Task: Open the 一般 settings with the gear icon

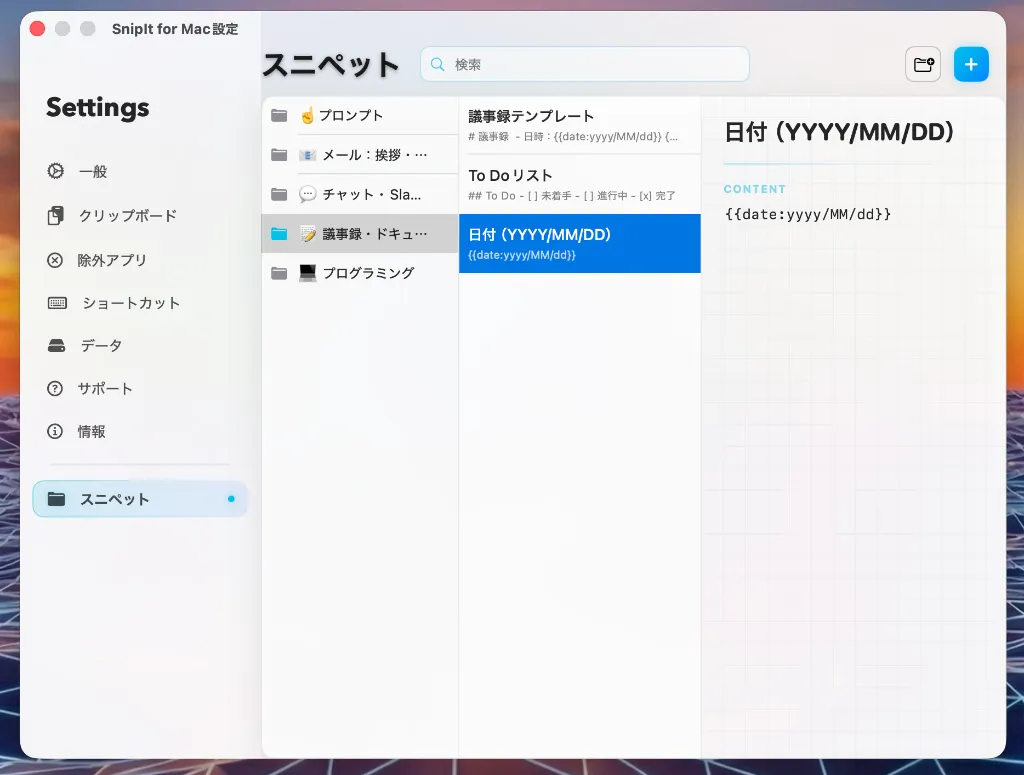Action: point(56,171)
